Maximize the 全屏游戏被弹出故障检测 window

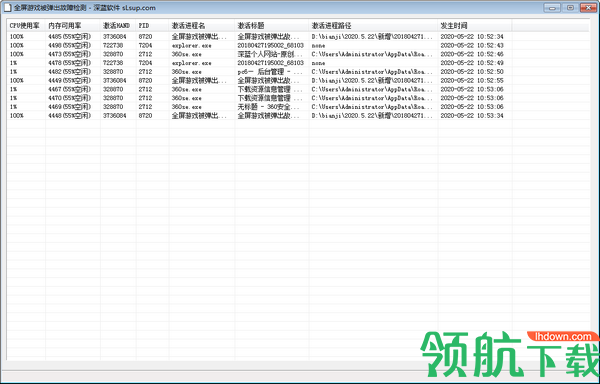(570, 7)
